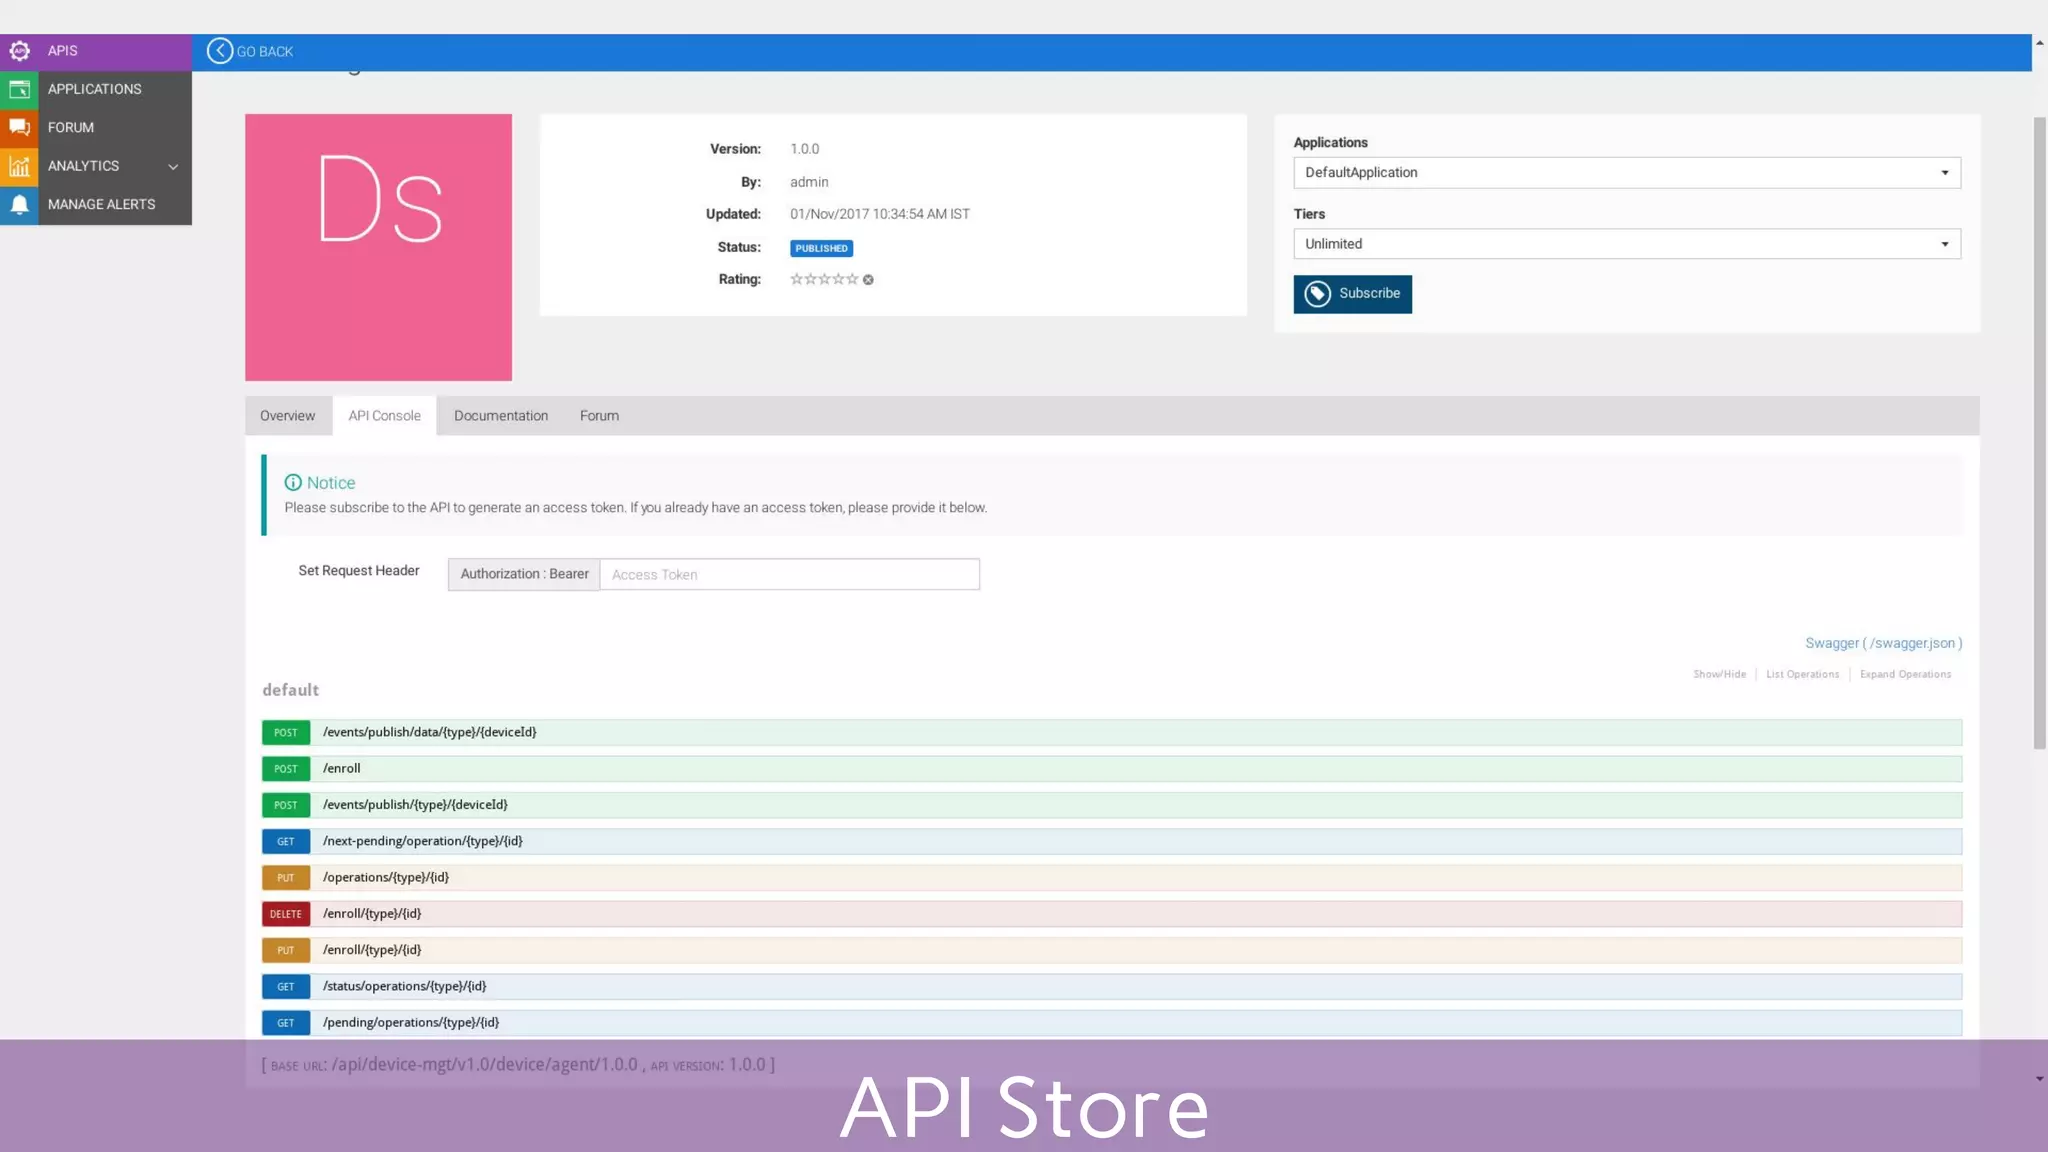
Task: Rate the API with the first star
Action: click(797, 279)
